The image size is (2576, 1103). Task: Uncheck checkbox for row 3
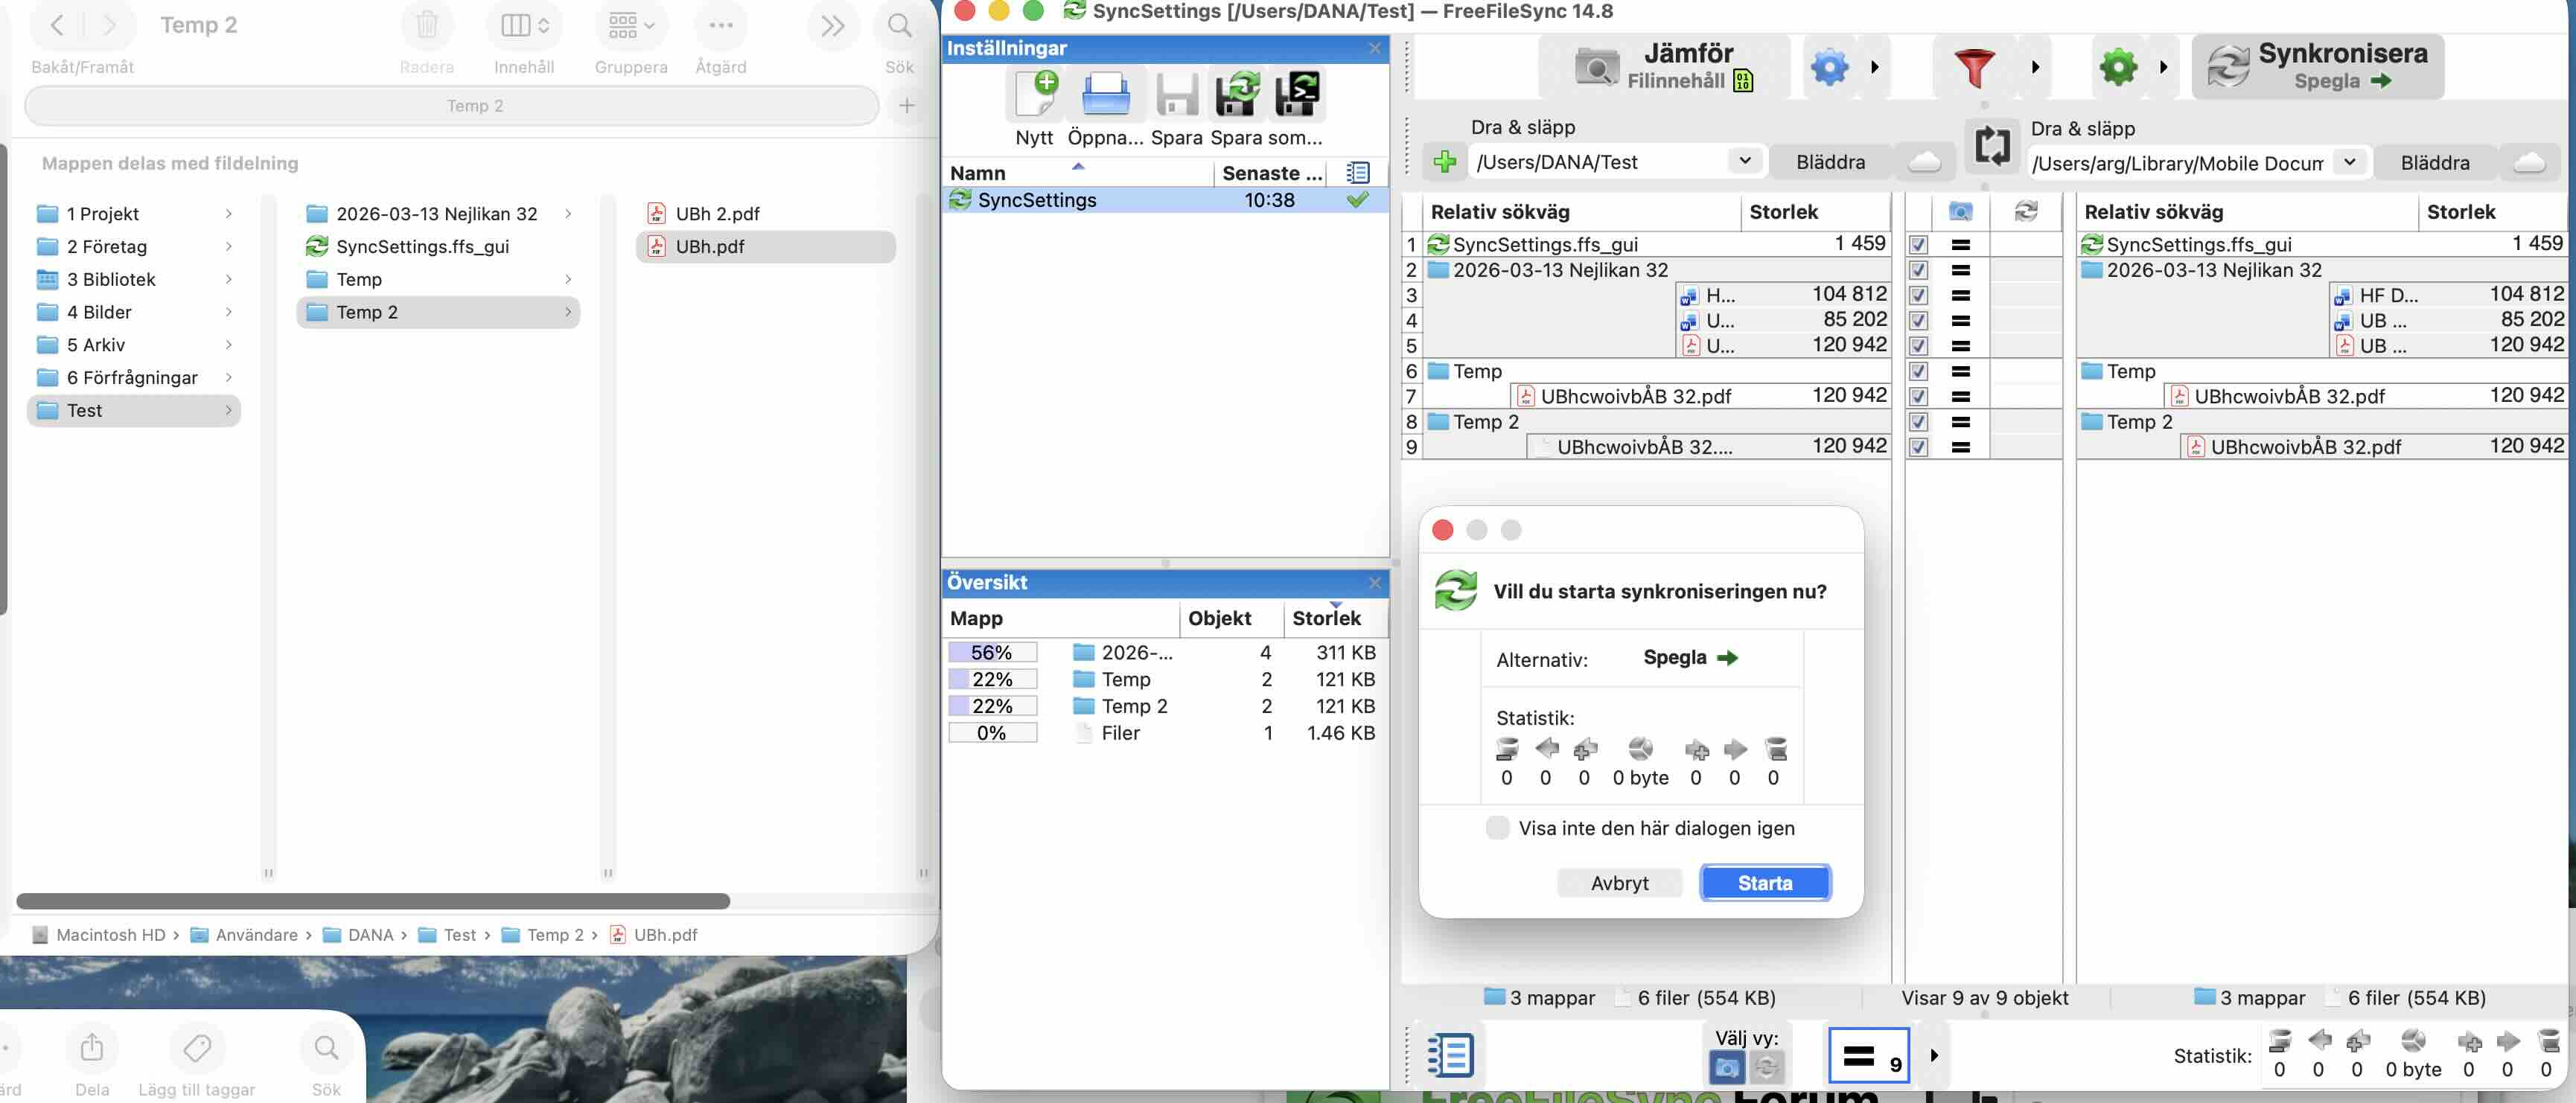(x=1918, y=295)
